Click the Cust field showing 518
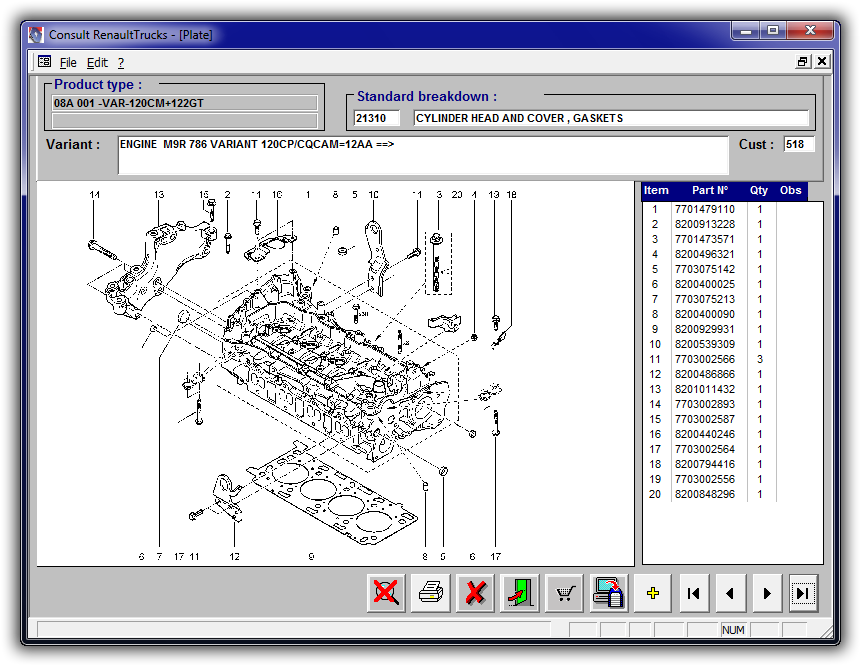 [799, 144]
